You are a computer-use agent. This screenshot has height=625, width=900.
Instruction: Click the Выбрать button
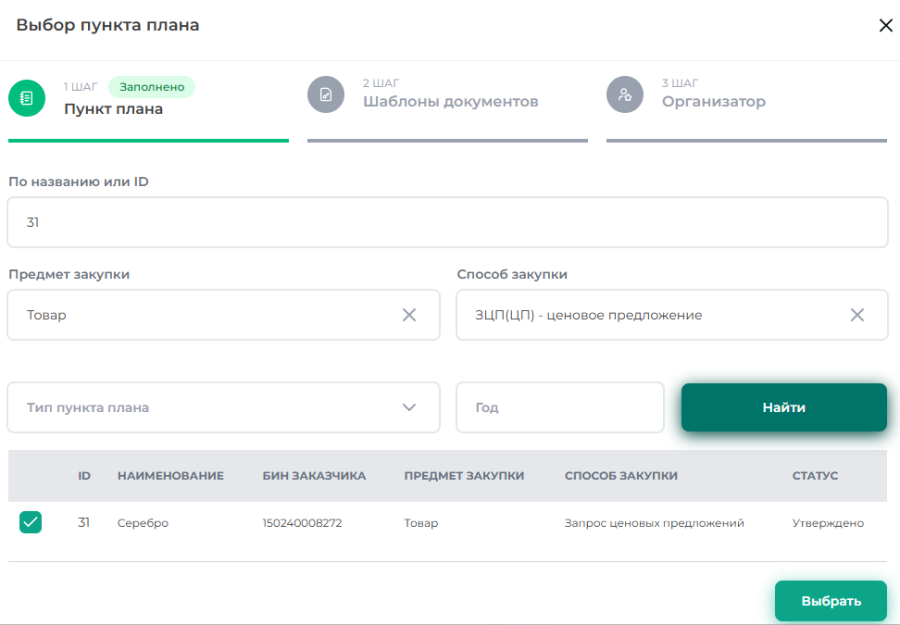[x=830, y=601]
